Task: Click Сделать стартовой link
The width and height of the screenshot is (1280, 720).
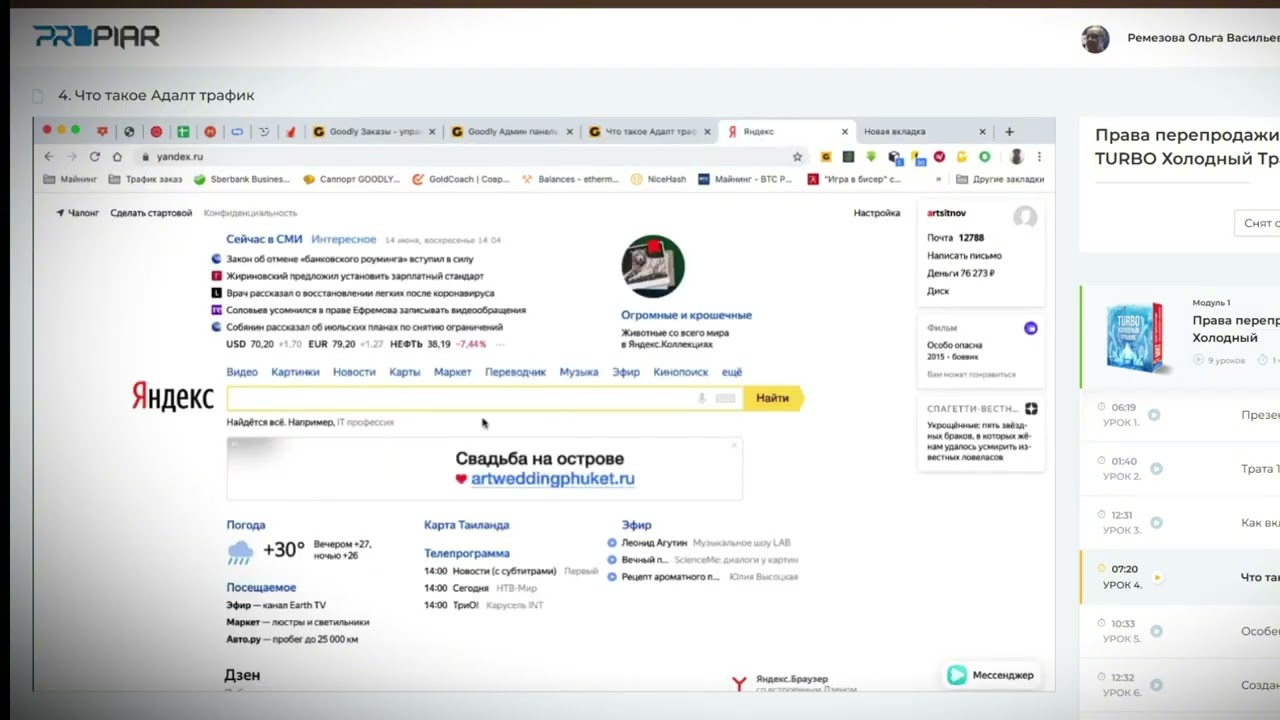Action: point(151,213)
